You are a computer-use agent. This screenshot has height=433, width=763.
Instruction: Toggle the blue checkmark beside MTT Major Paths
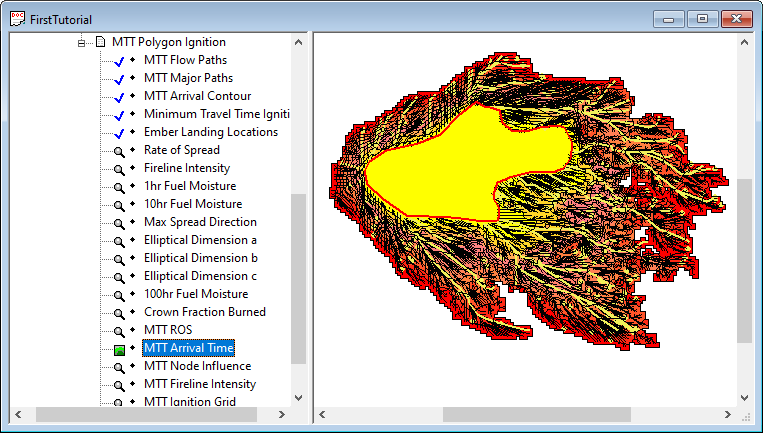click(119, 79)
